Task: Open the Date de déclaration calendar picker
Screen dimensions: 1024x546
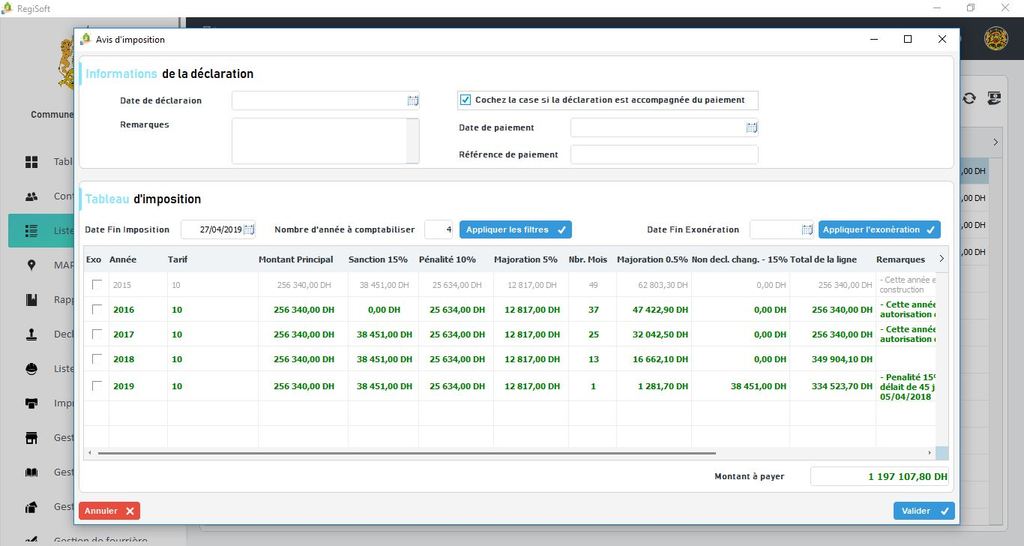Action: [413, 101]
